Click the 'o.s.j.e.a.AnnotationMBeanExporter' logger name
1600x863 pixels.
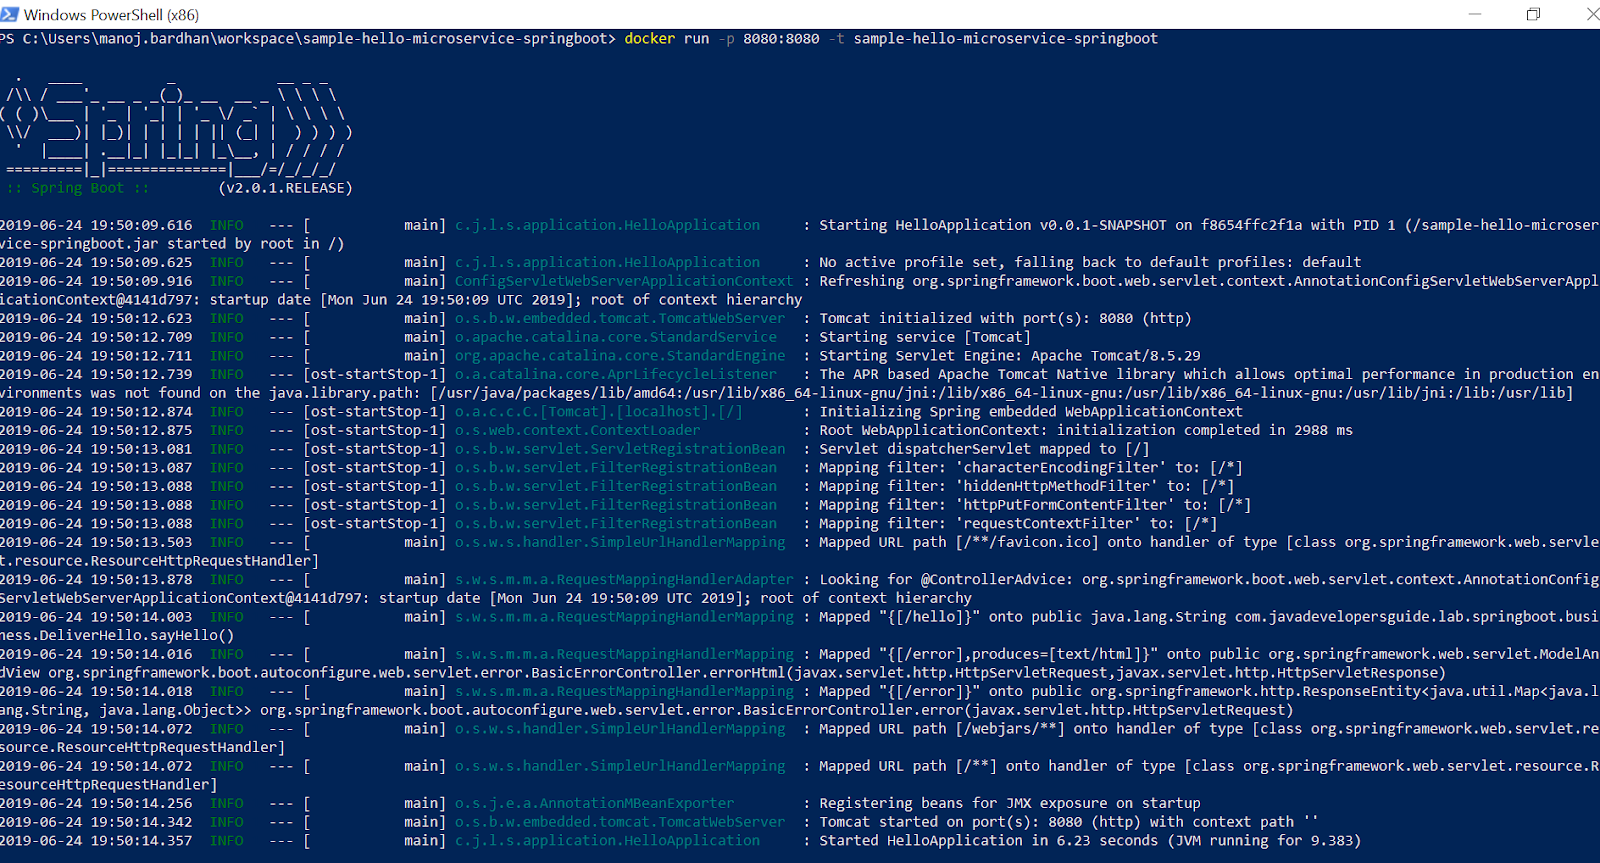(x=595, y=804)
